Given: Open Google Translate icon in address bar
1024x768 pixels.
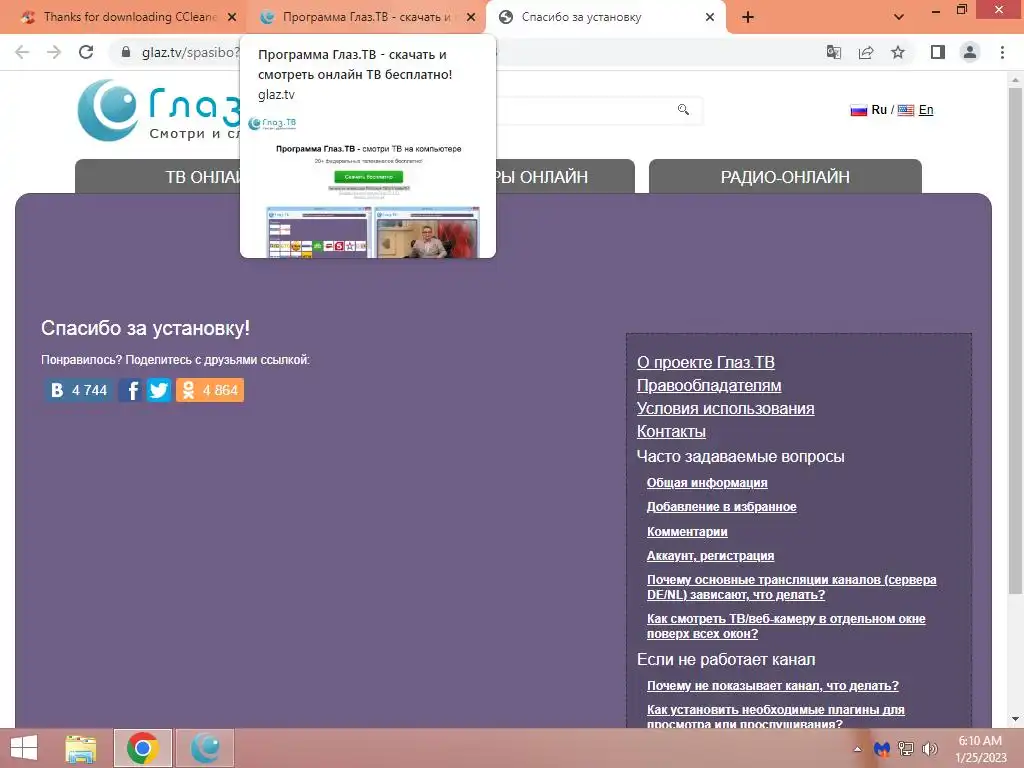Looking at the screenshot, I should (x=833, y=52).
